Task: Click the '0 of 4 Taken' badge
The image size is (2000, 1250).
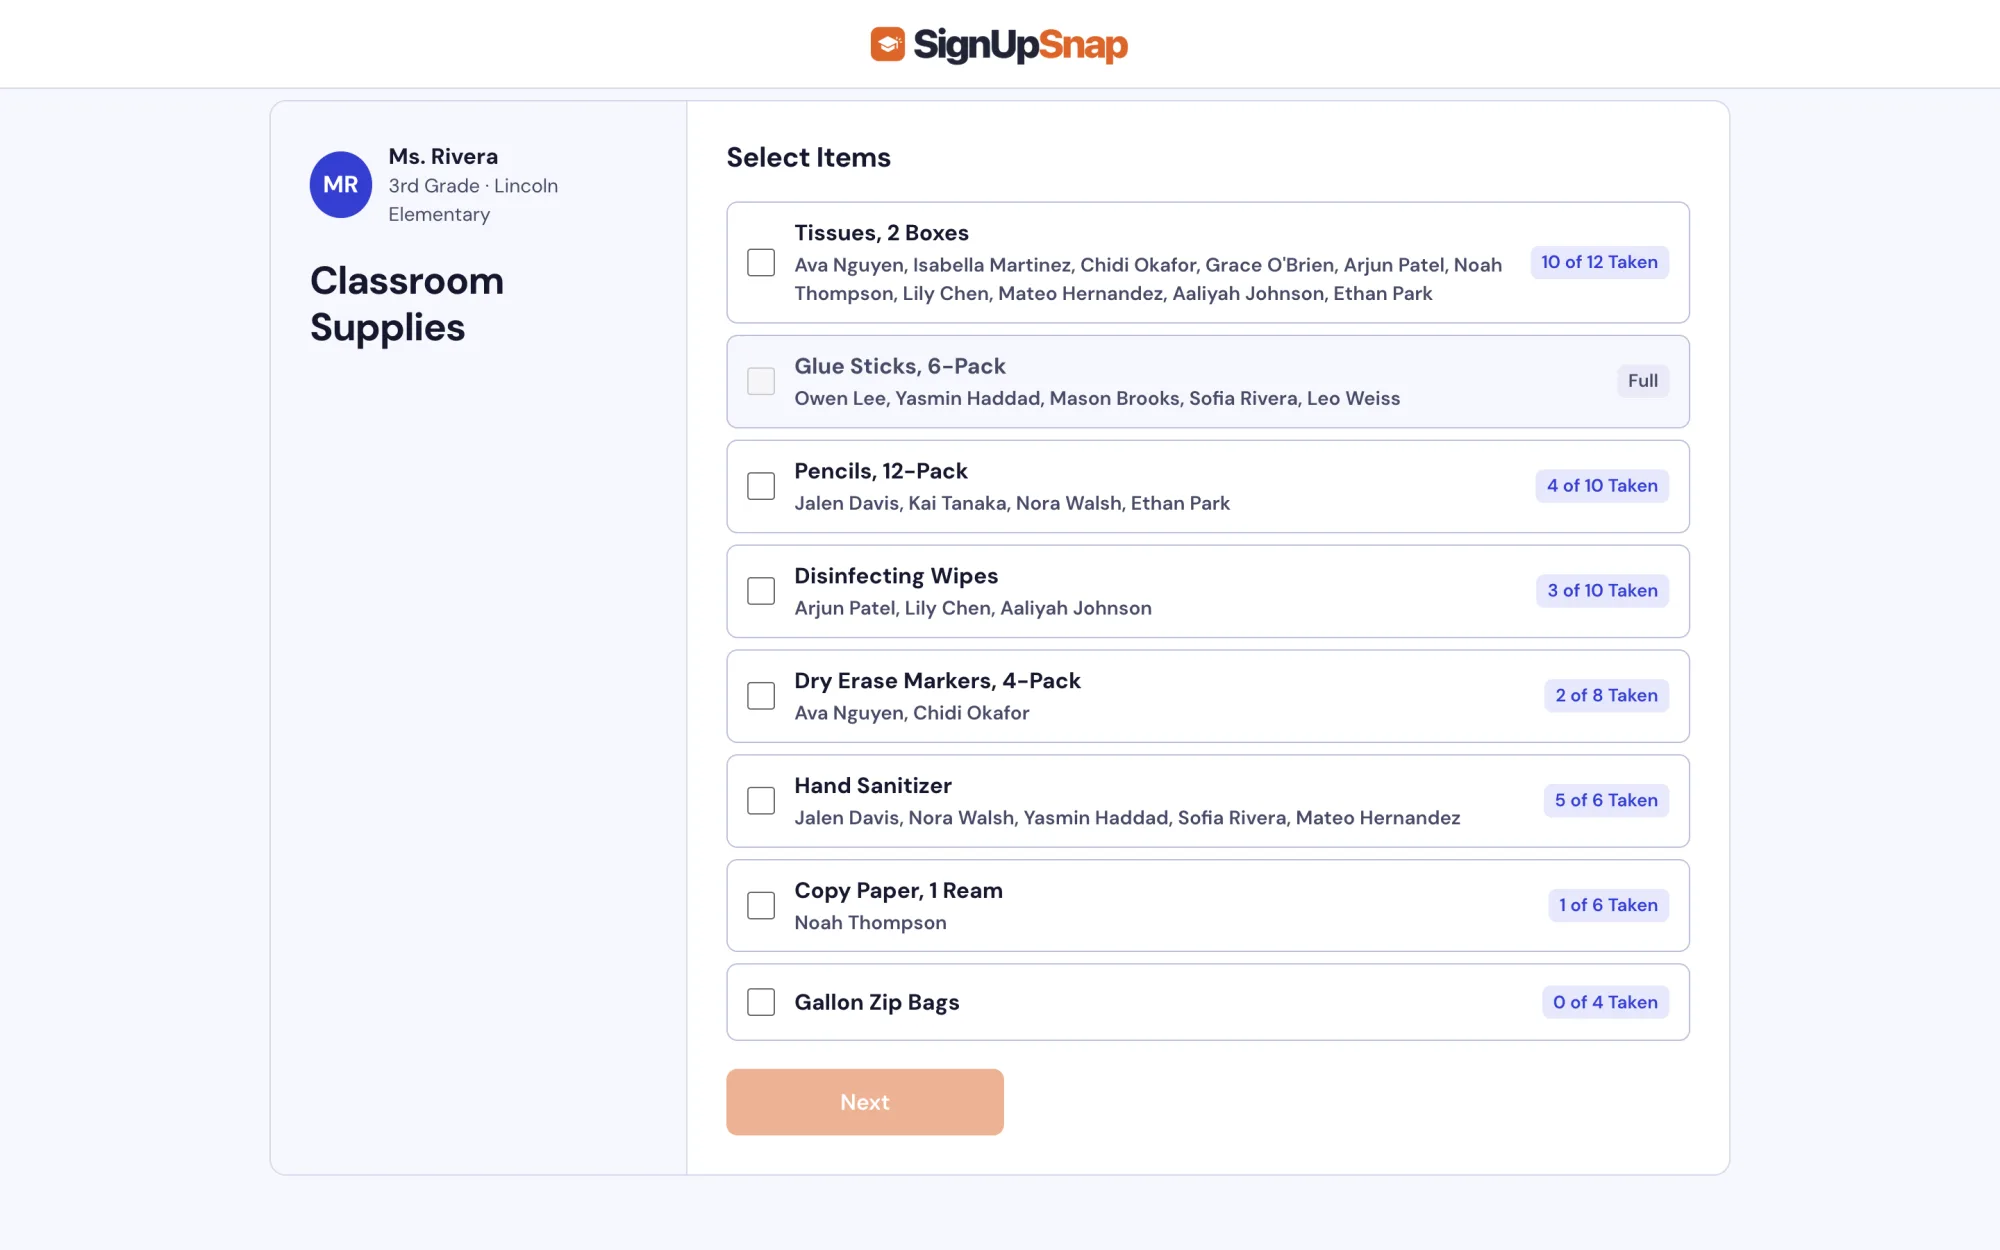Action: coord(1605,1002)
